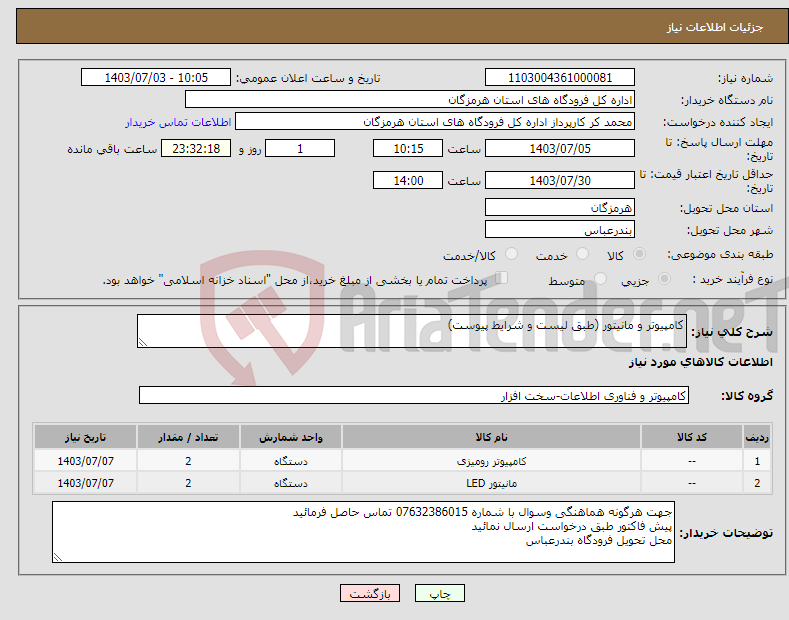Click the price validity date 1403/07/30
This screenshot has height=620, width=789.
coord(560,180)
